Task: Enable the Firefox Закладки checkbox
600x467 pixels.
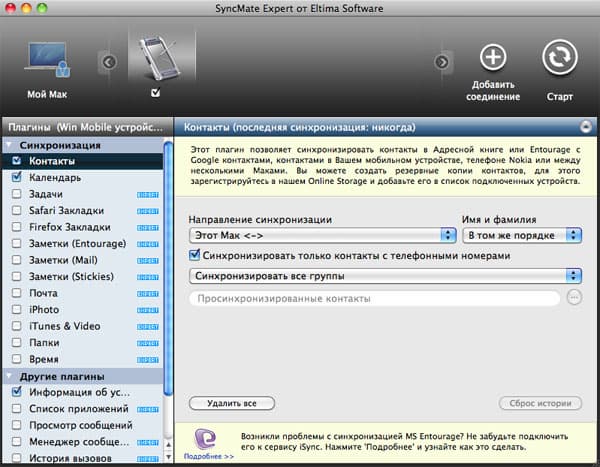Action: (x=16, y=227)
